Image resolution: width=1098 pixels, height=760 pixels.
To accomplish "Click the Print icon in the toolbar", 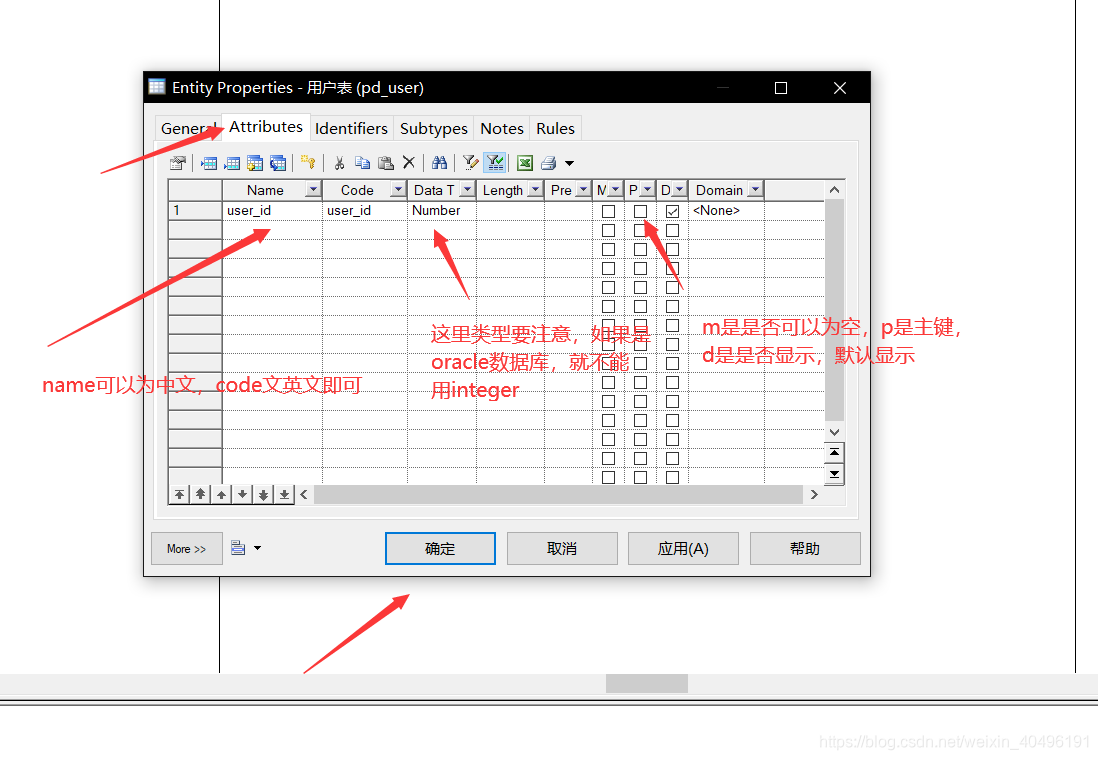I will pos(548,163).
